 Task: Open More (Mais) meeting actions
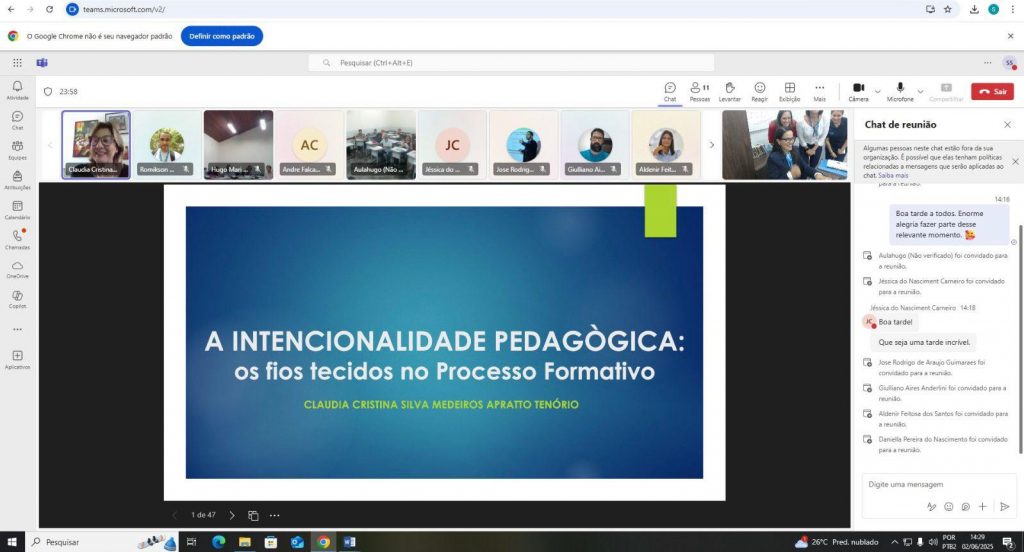(x=820, y=91)
